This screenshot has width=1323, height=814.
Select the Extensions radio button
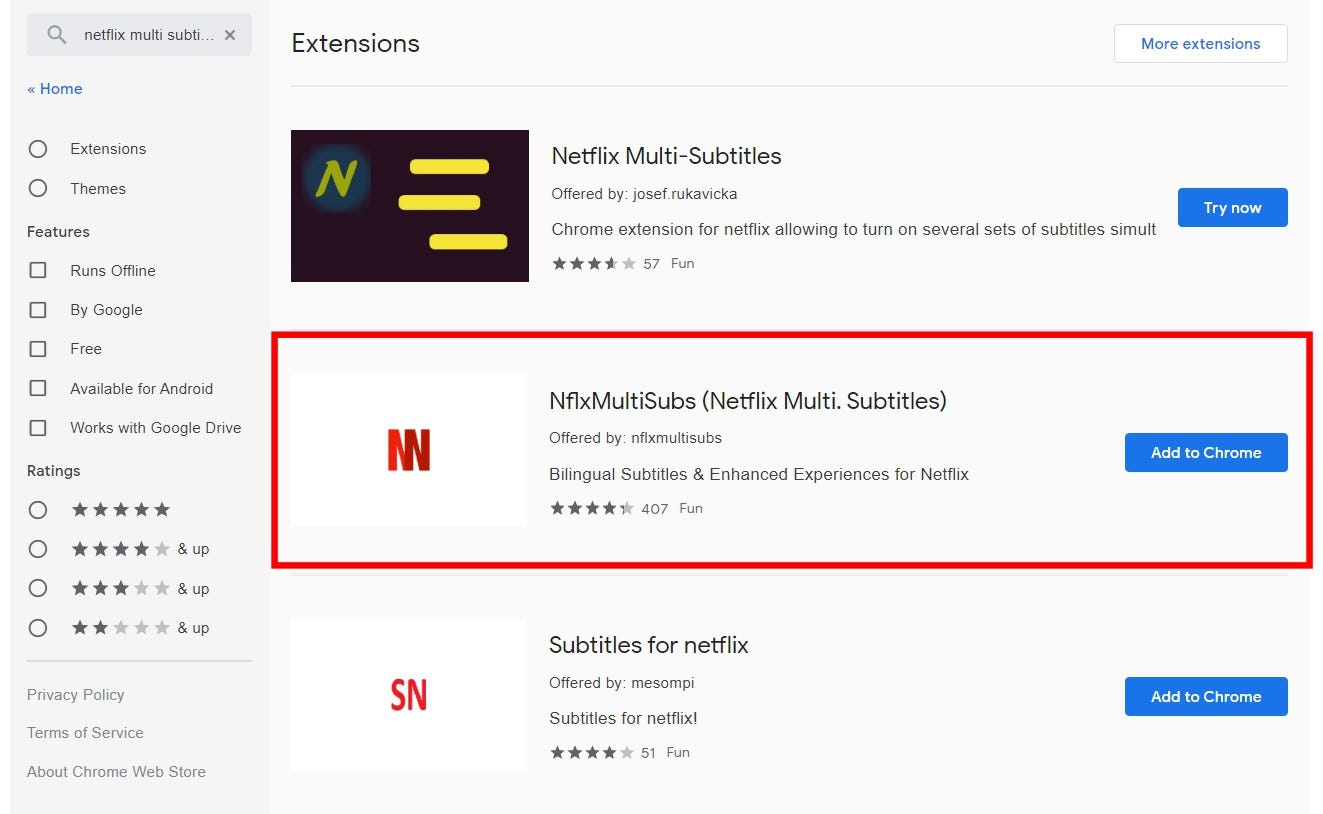point(38,149)
